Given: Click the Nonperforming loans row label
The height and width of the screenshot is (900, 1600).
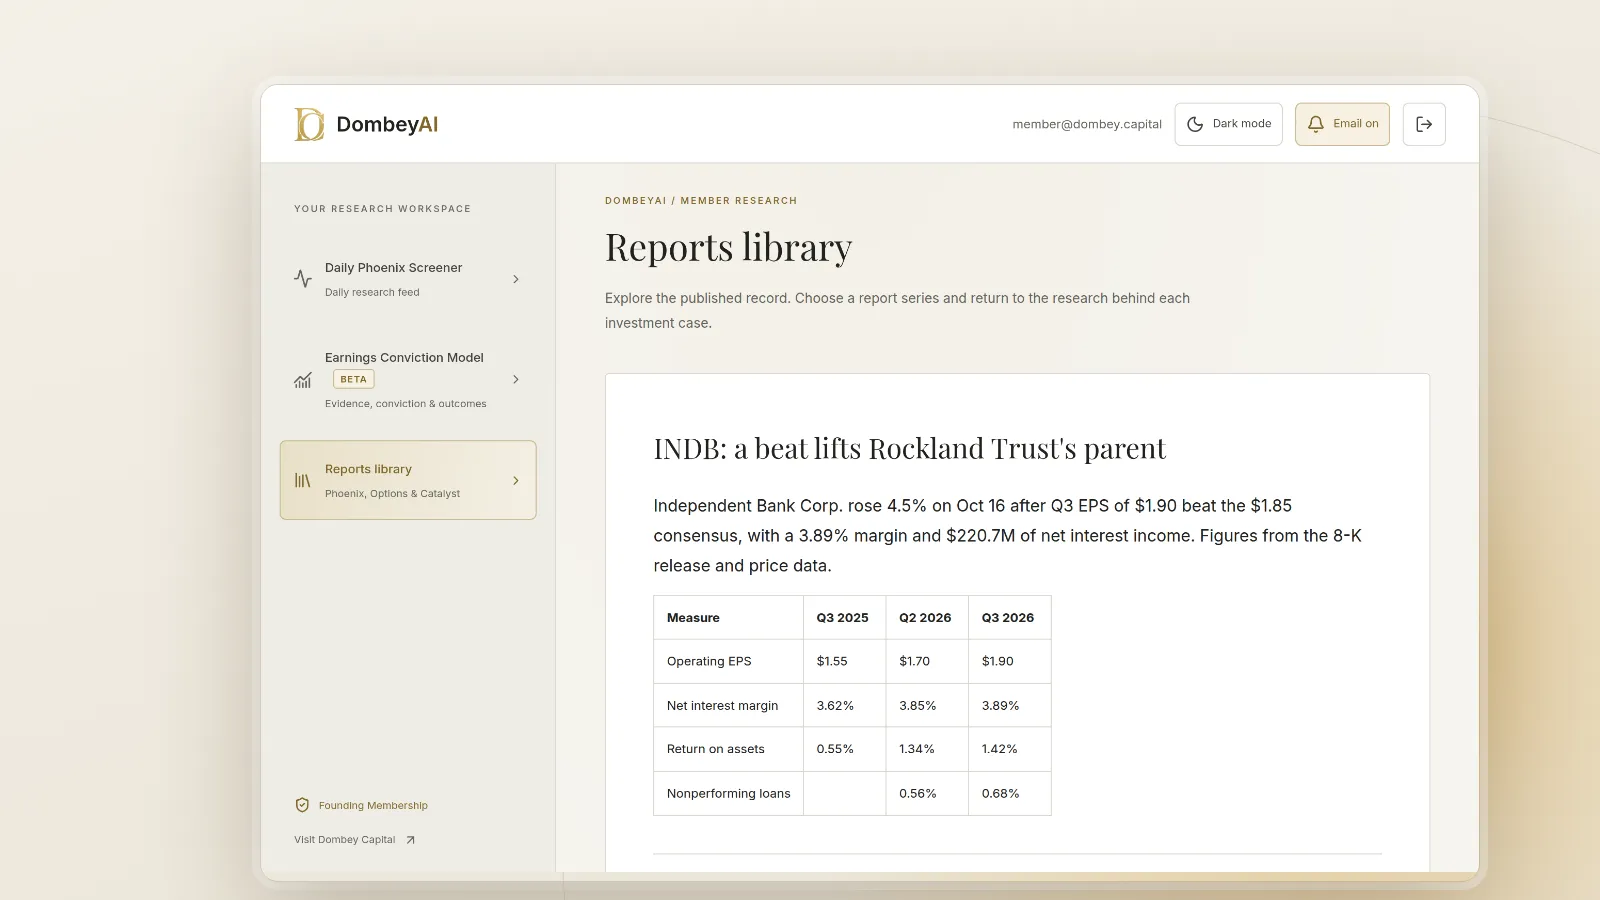Looking at the screenshot, I should [729, 793].
